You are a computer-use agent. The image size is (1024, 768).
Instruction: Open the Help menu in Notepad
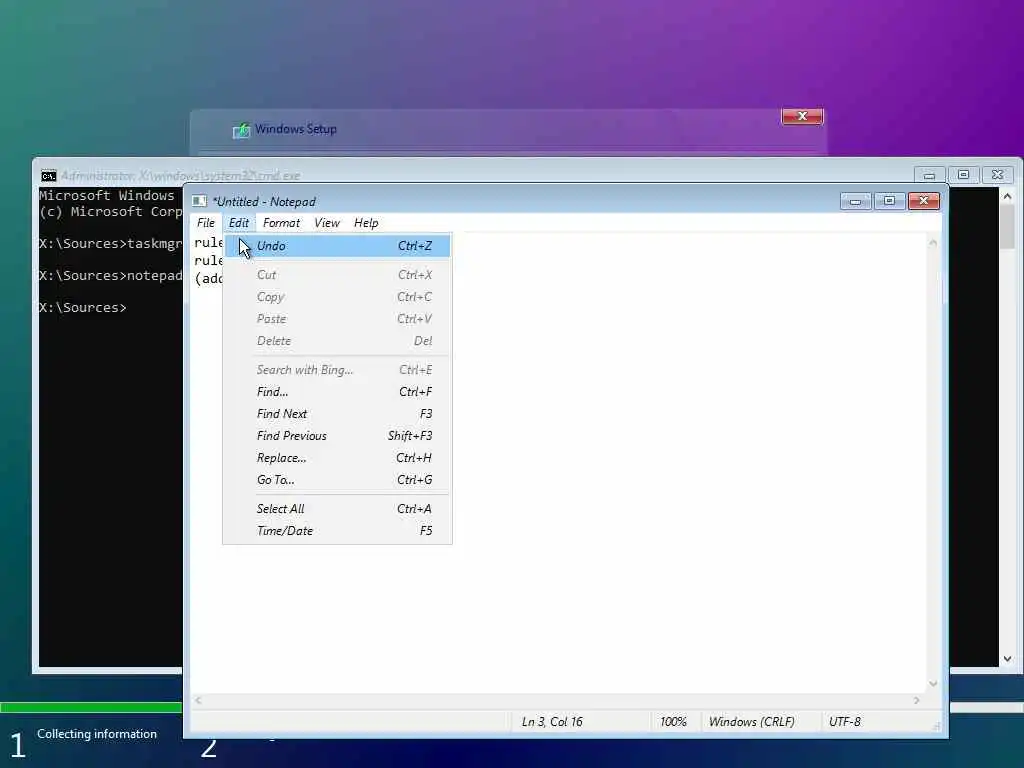click(x=366, y=223)
